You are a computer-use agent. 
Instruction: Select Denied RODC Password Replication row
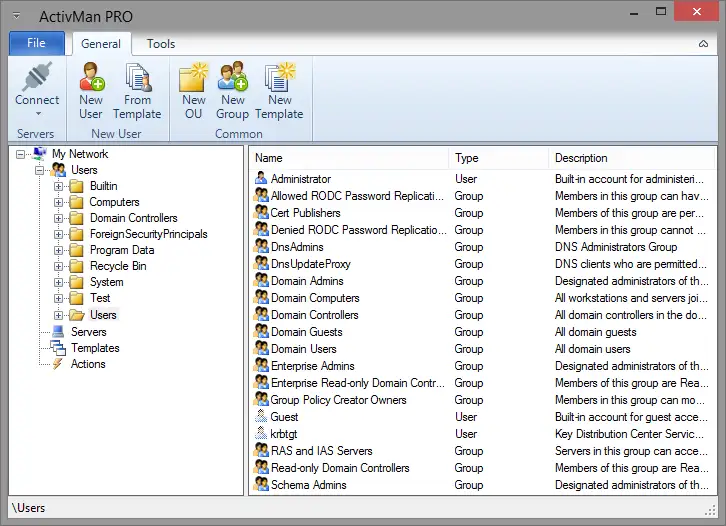pyautogui.click(x=483, y=230)
